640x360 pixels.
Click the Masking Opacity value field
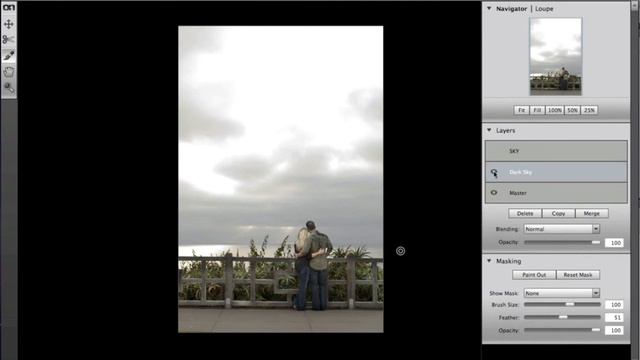pos(614,330)
